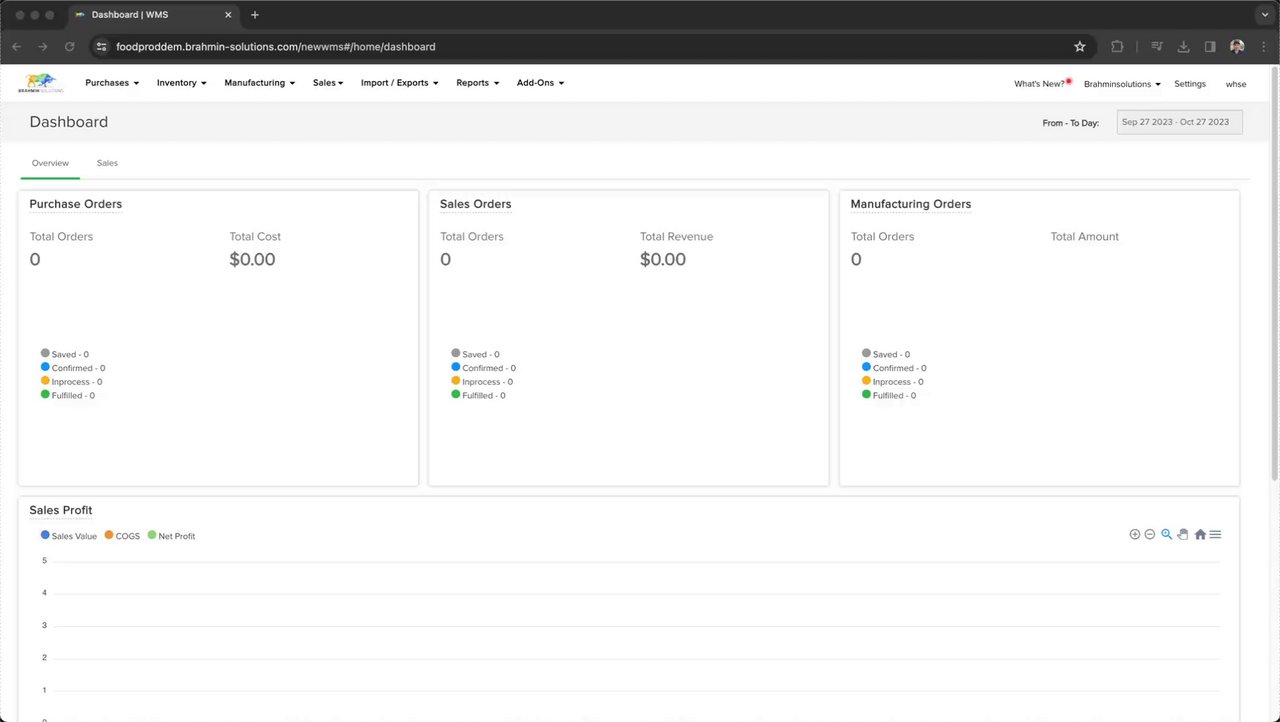Click the Sales Profit chart heading
Image resolution: width=1280 pixels, height=722 pixels.
(61, 510)
